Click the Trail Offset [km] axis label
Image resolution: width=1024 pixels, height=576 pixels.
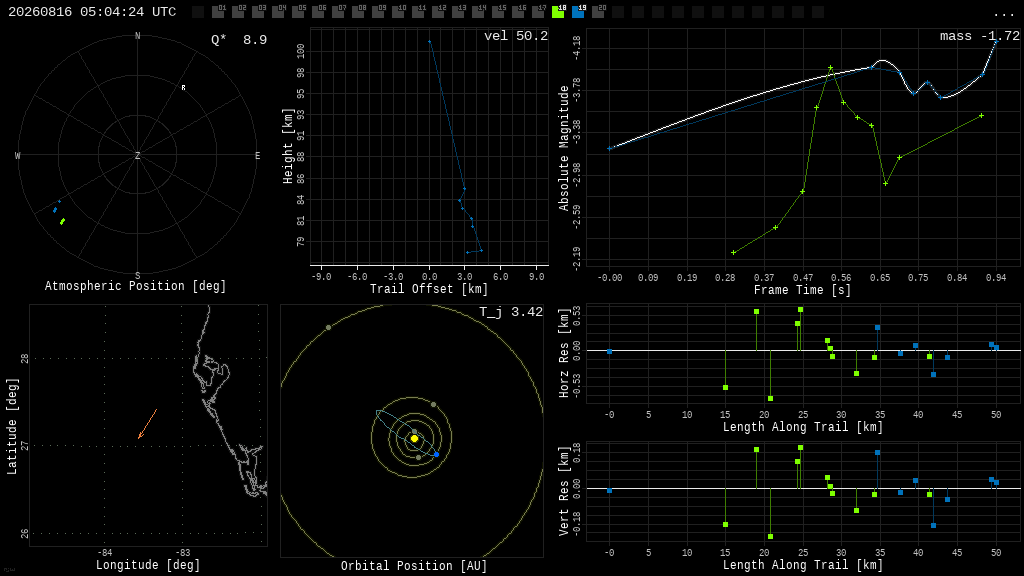click(429, 289)
